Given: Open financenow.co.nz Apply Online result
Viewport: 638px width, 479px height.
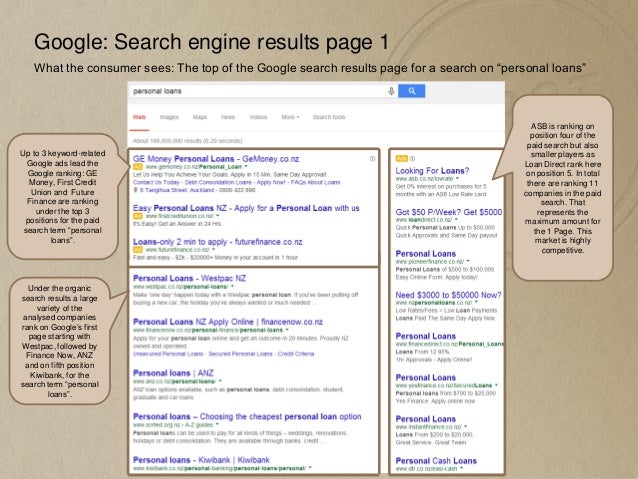Looking at the screenshot, I should [228, 322].
